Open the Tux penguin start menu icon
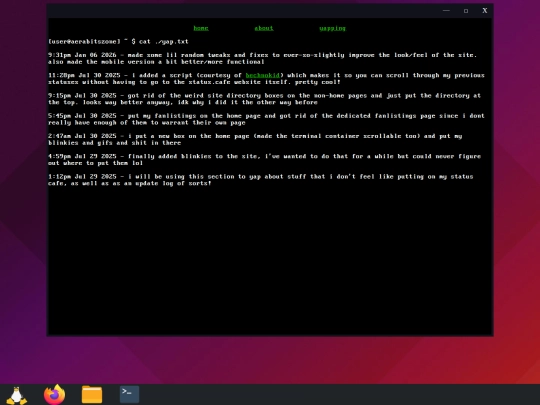This screenshot has height=405, width=540. pyautogui.click(x=17, y=395)
